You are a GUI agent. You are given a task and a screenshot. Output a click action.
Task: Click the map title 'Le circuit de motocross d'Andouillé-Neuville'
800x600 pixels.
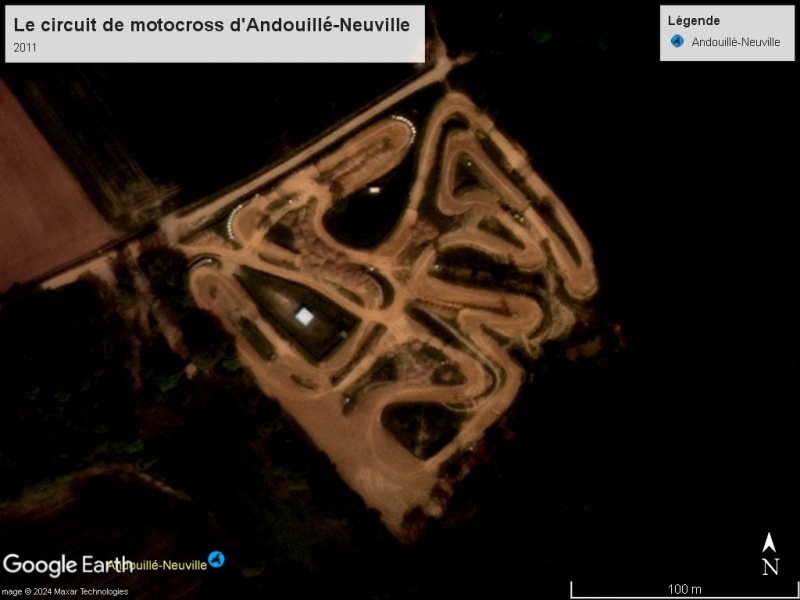click(x=212, y=24)
